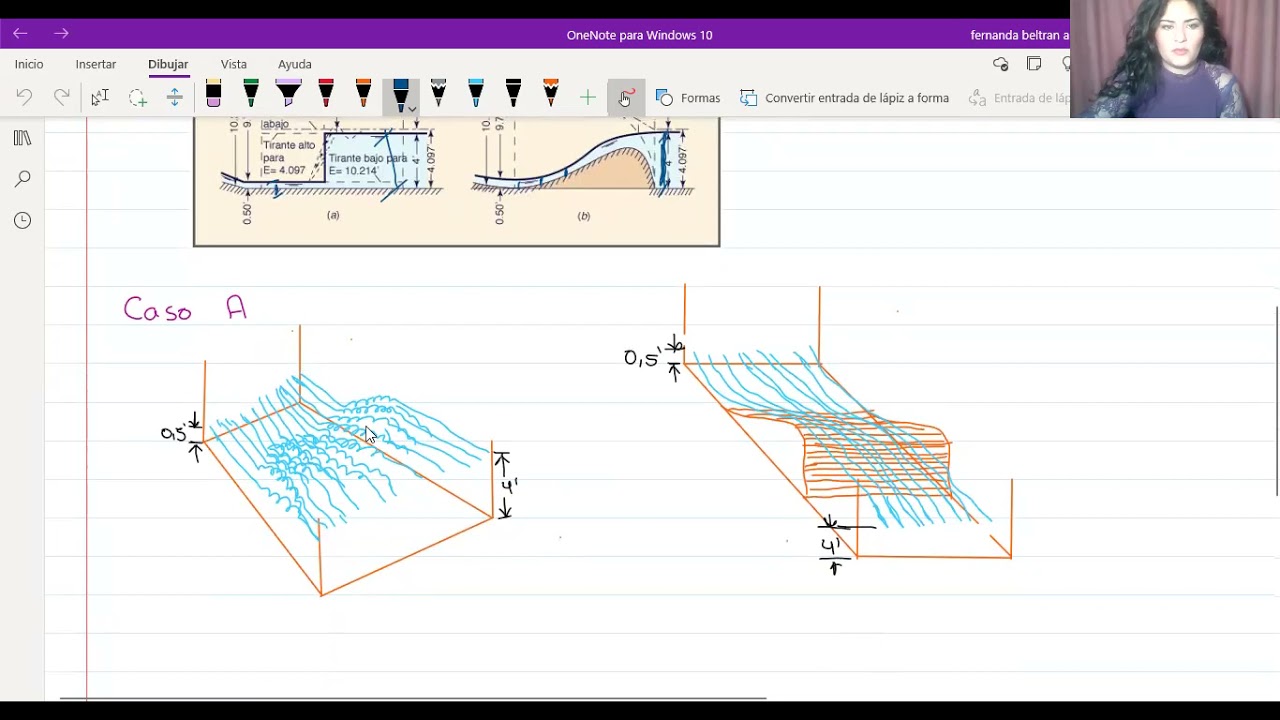Select the insert or remove space tool

pyautogui.click(x=174, y=97)
